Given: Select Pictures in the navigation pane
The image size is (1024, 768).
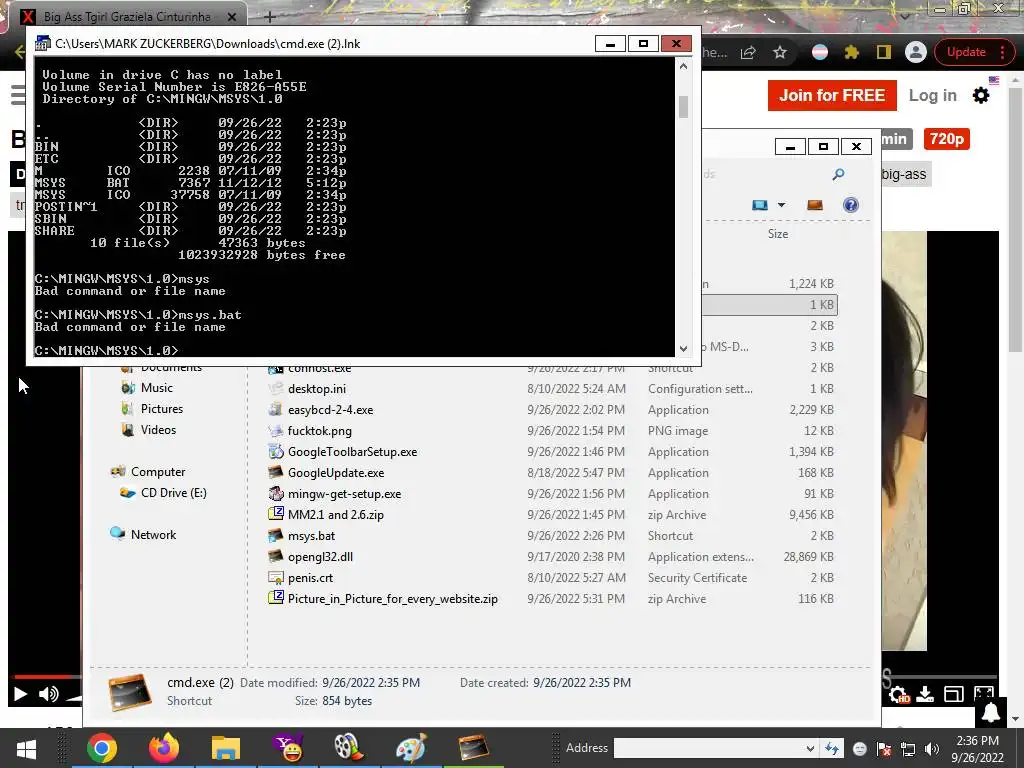Looking at the screenshot, I should click(x=162, y=409).
